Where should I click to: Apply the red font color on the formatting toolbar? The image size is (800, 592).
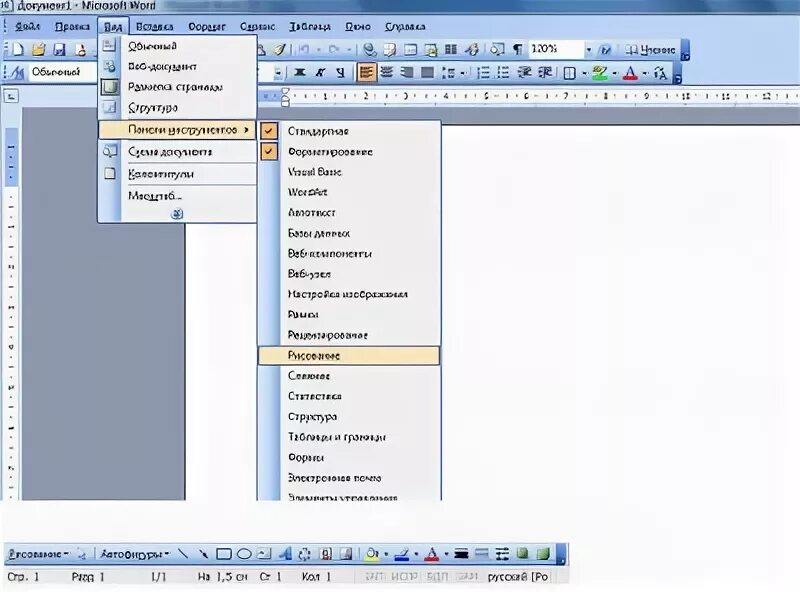coord(631,73)
